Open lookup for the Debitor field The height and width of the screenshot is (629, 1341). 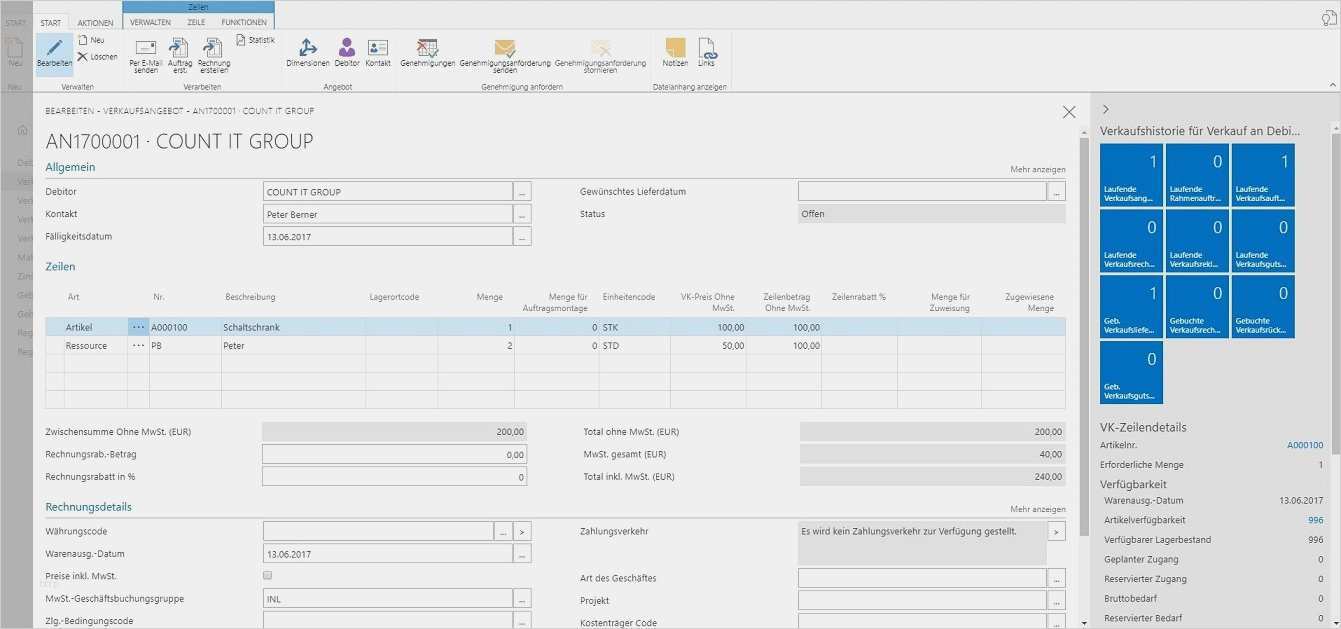coord(522,192)
